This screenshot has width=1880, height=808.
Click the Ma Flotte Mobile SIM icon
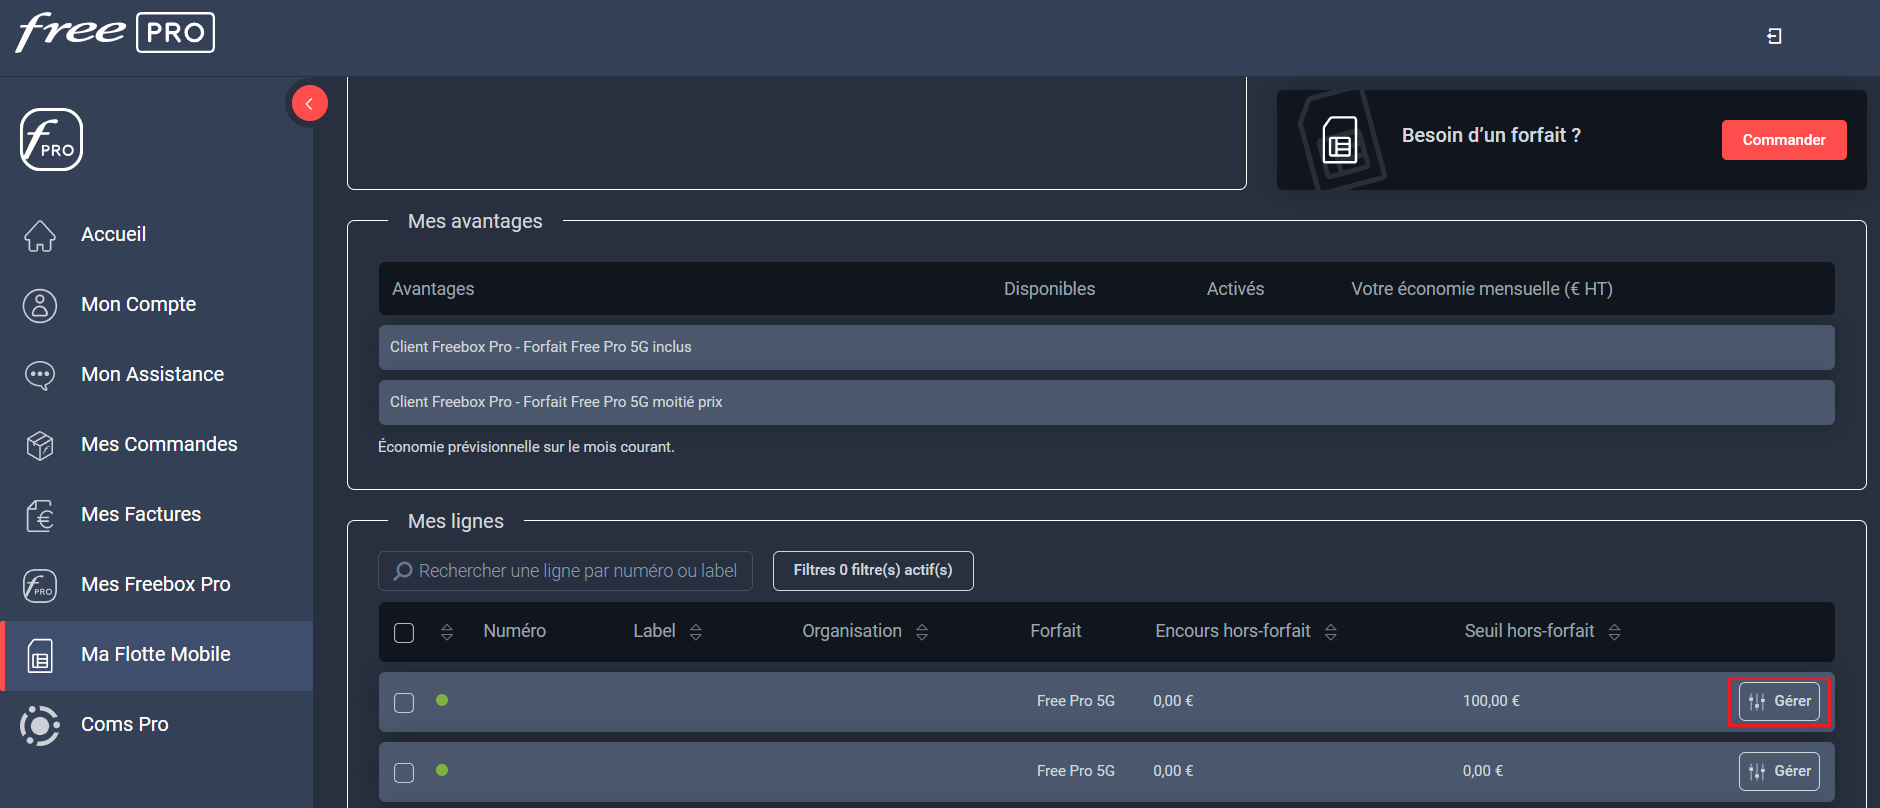[x=40, y=656]
